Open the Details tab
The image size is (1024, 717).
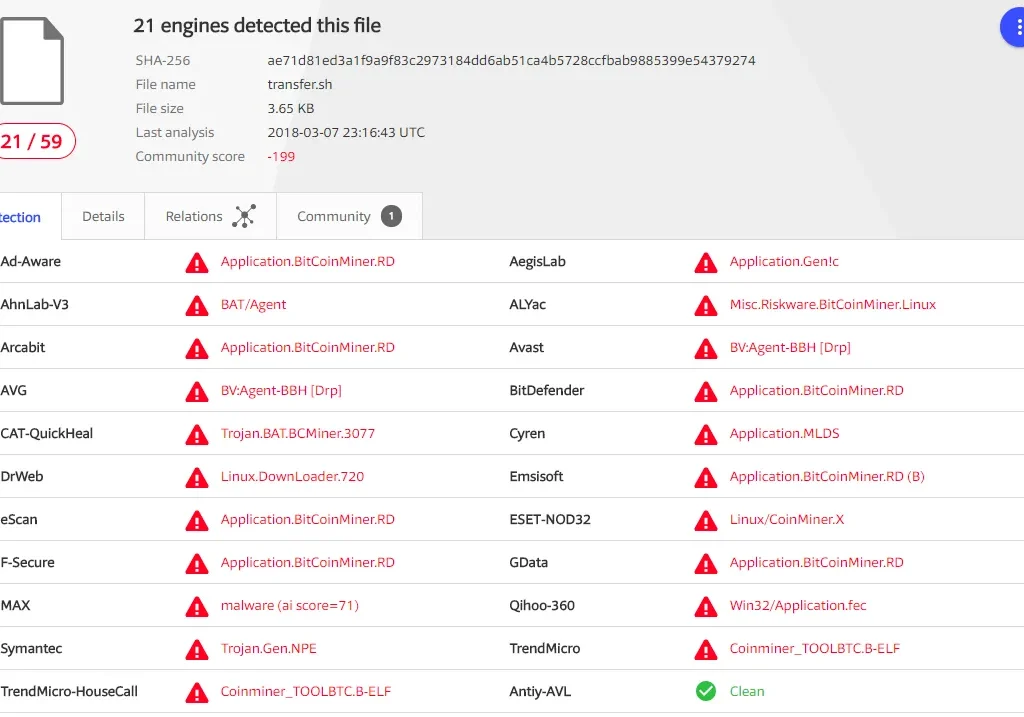click(x=103, y=216)
